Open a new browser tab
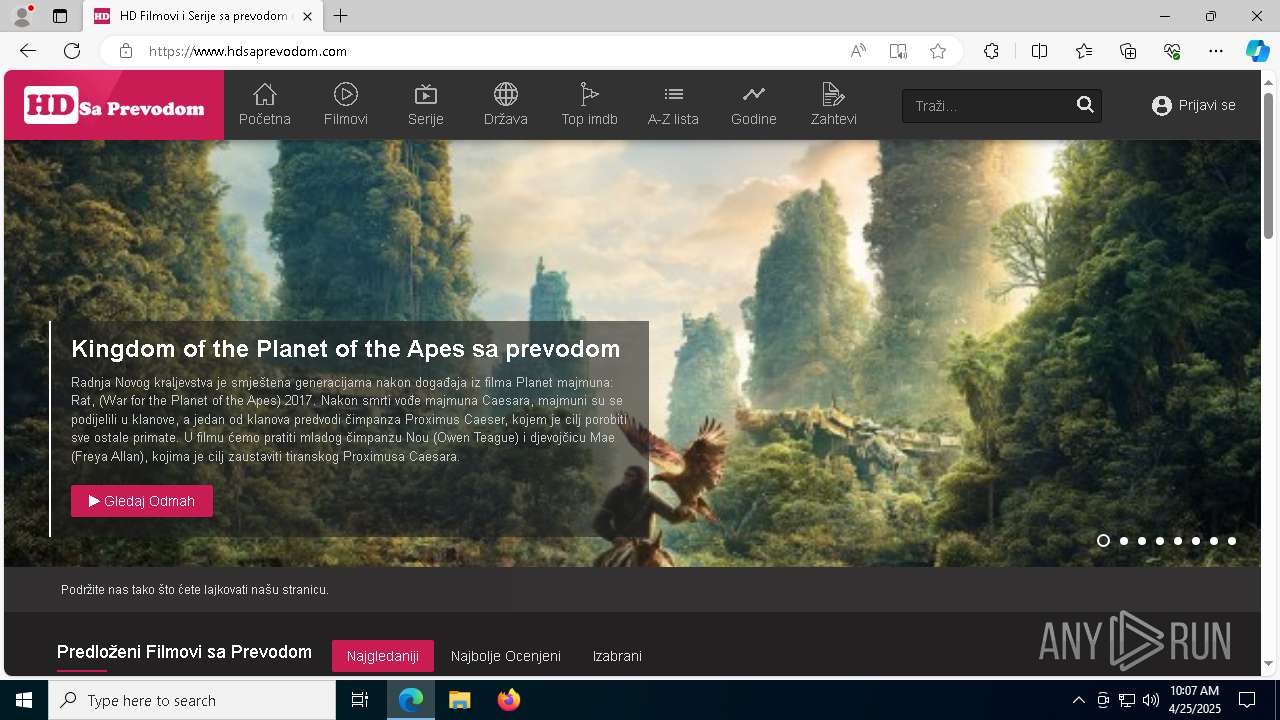Screen dimensions: 1280x720 341,16
